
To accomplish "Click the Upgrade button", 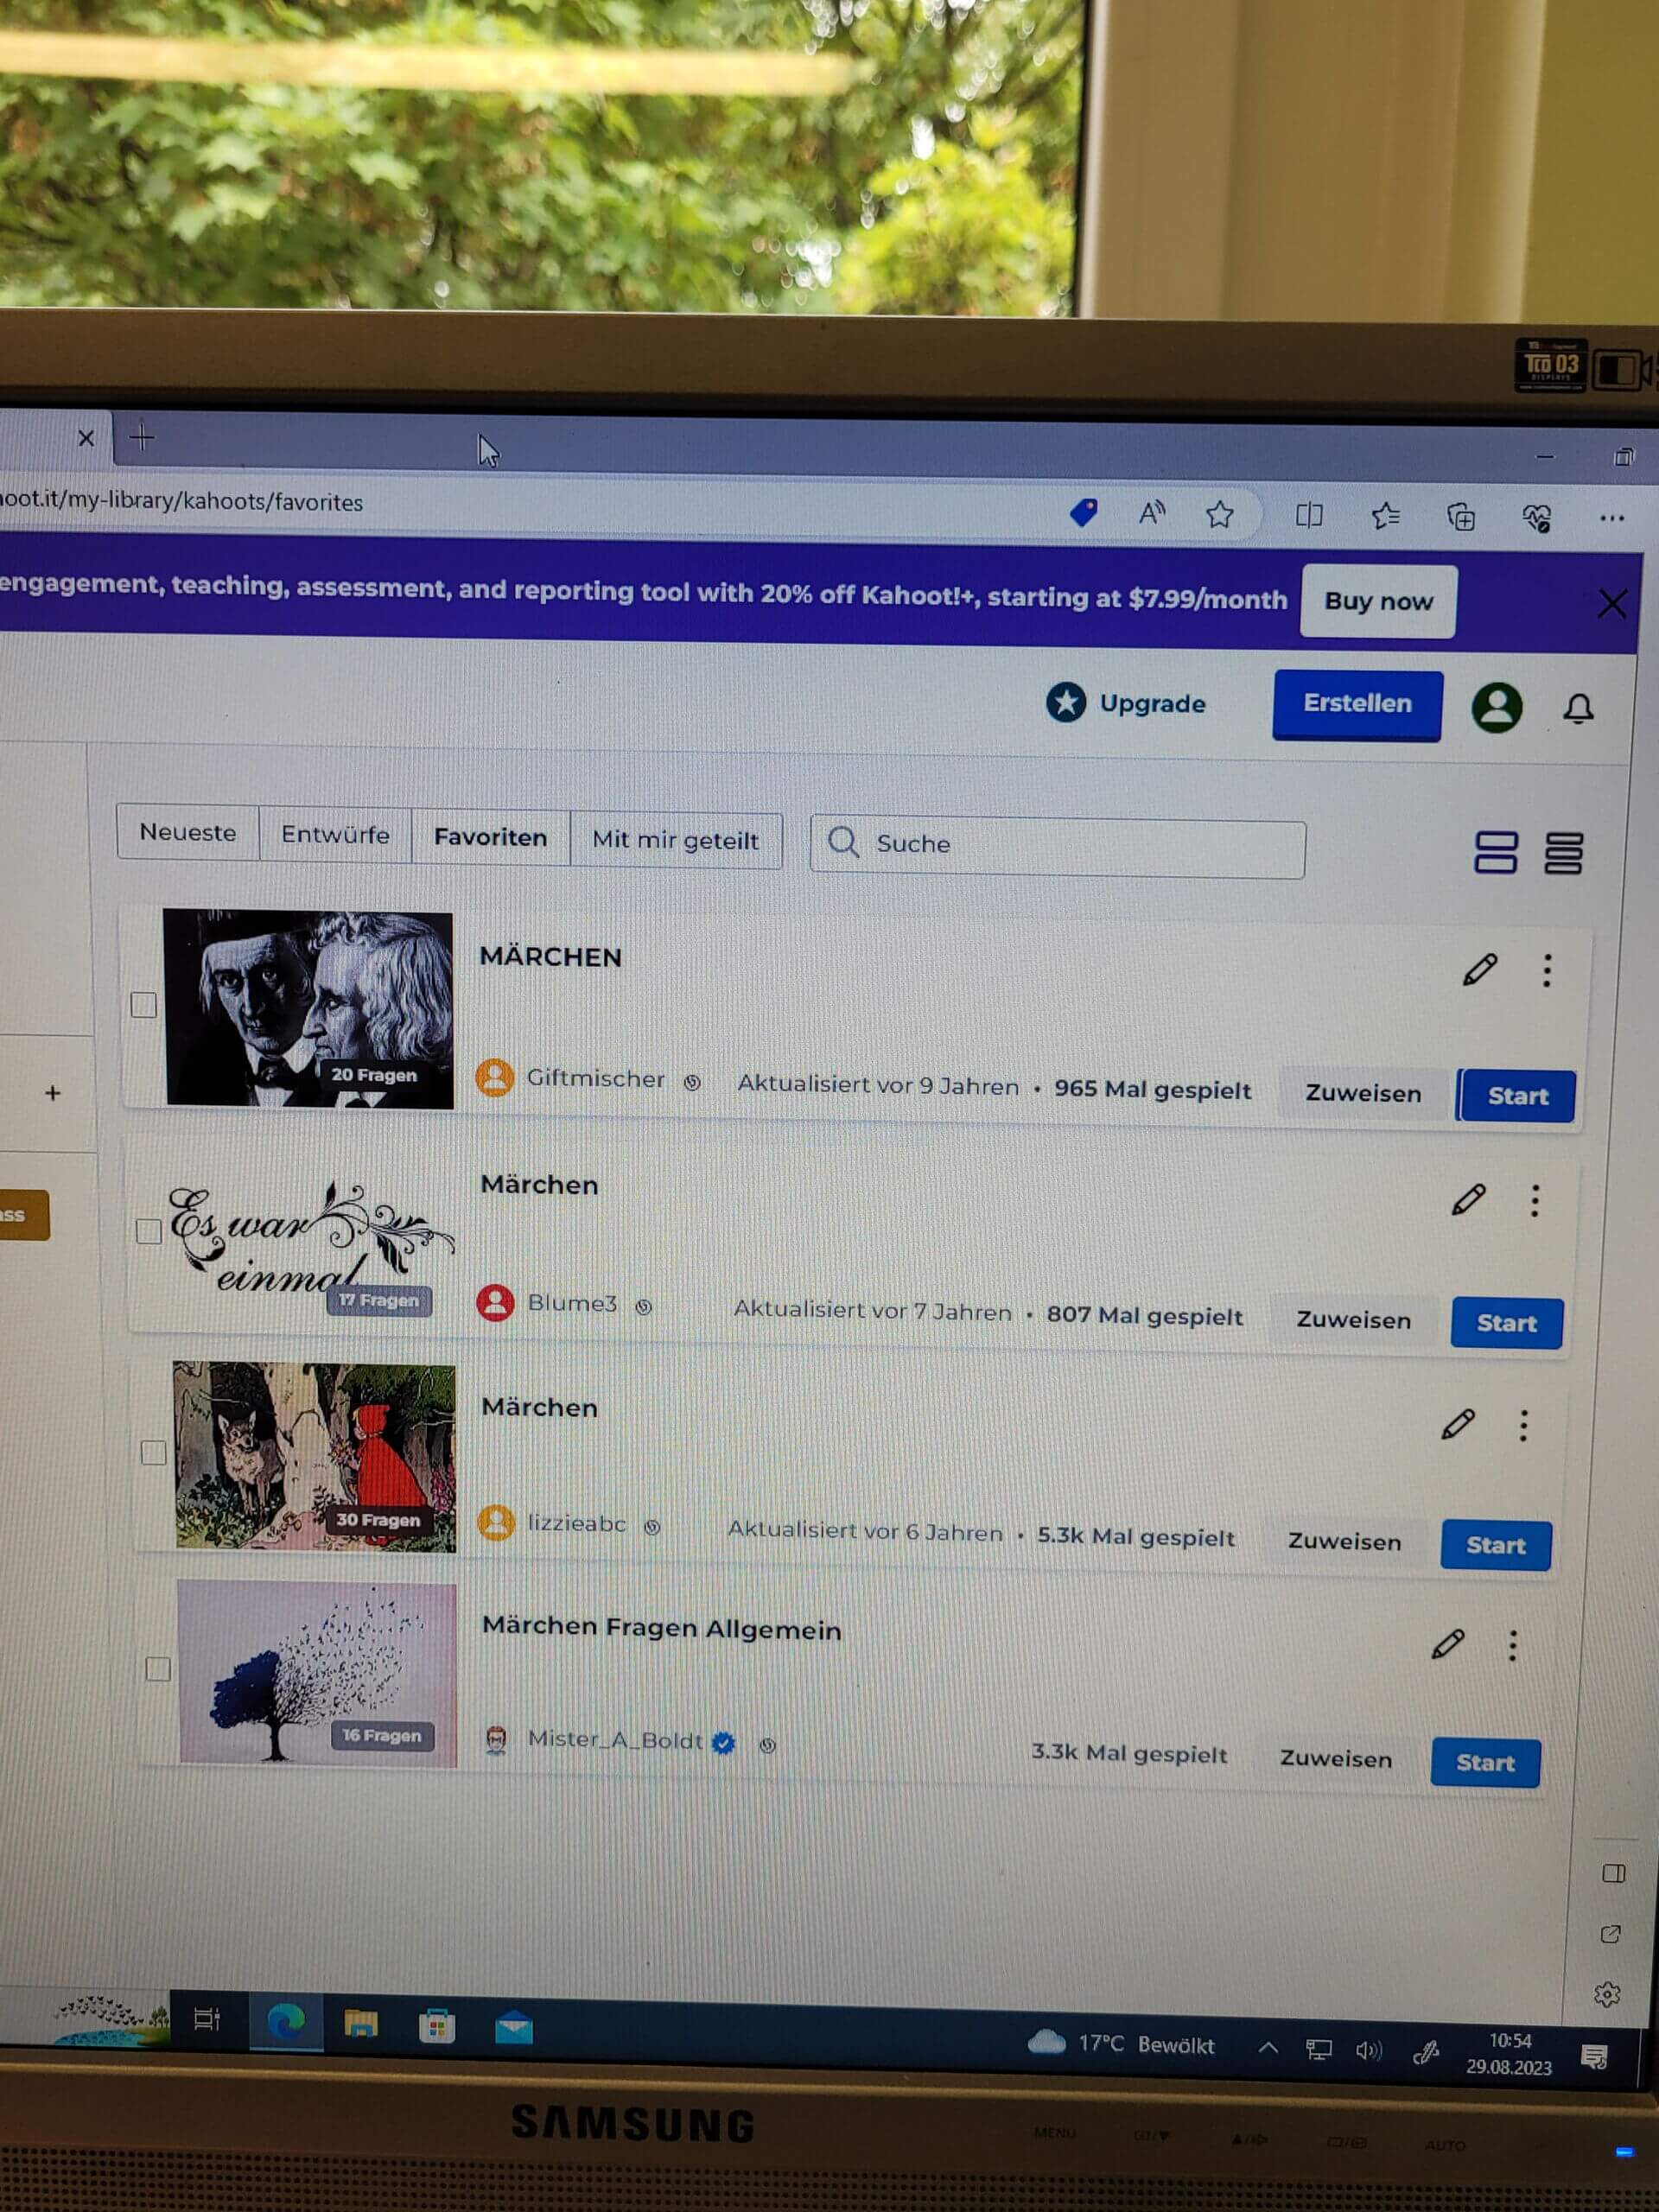I will point(1125,702).
